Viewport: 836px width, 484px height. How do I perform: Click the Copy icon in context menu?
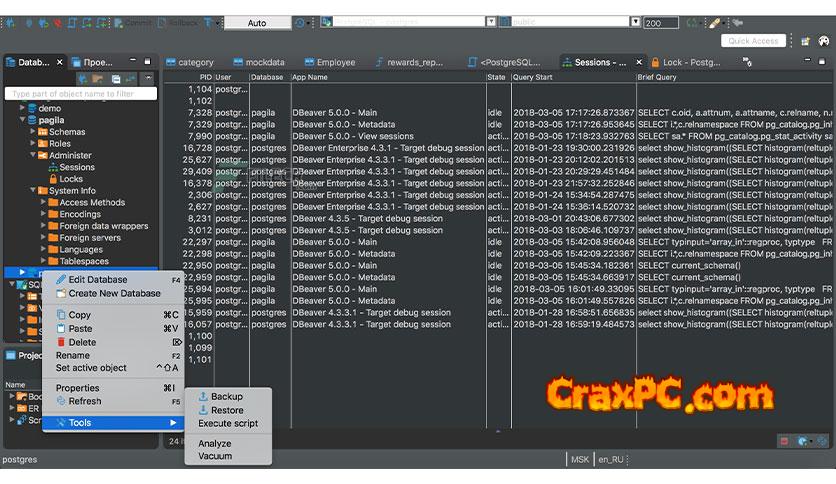coord(61,315)
